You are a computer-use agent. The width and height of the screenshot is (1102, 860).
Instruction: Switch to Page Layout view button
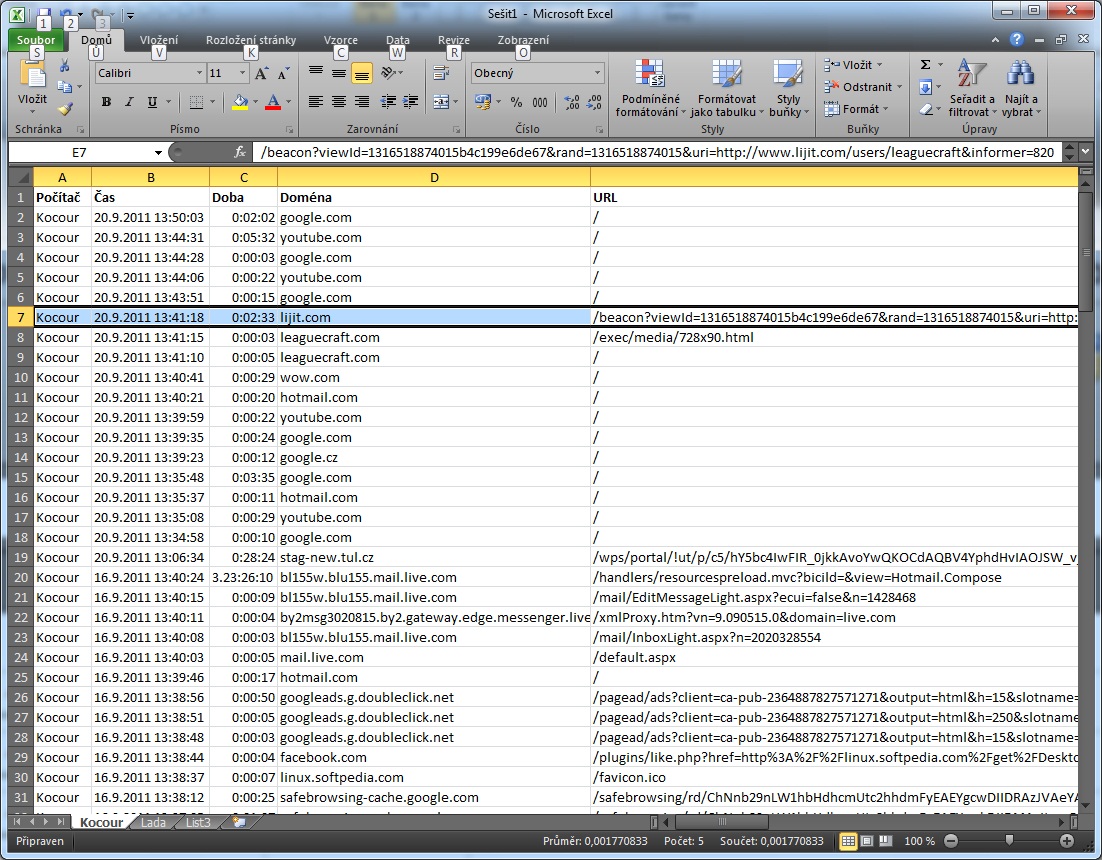867,841
